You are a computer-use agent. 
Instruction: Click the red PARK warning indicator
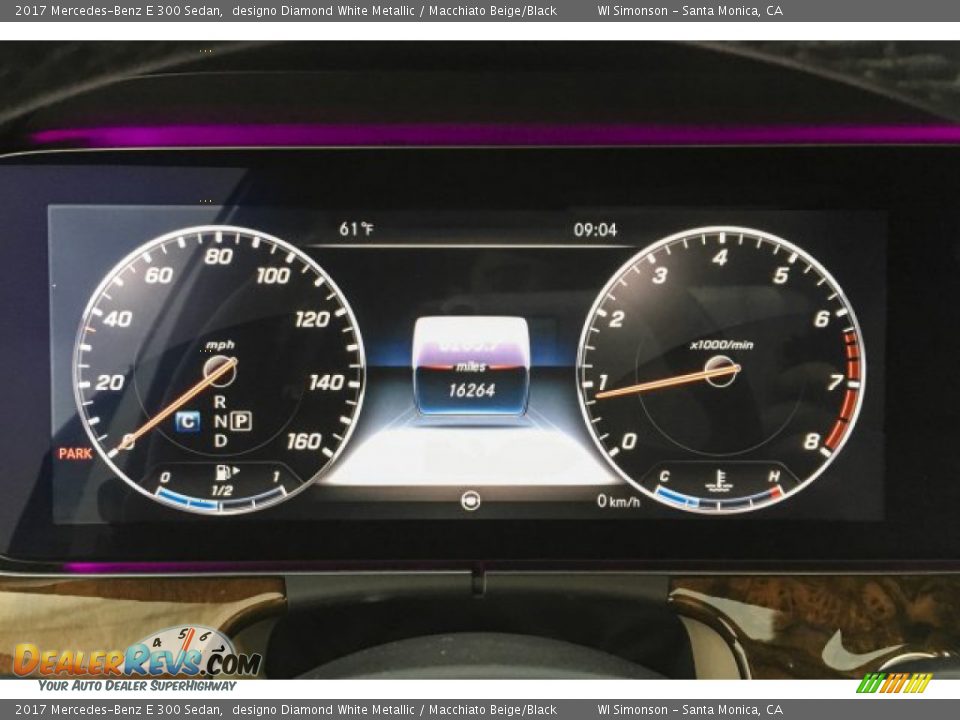[x=75, y=453]
